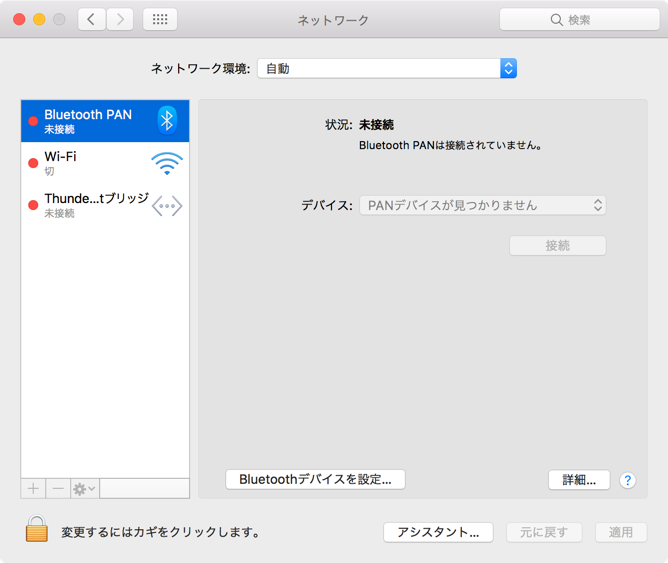
Task: Click Bluetoothデバイスを設定... button
Action: [315, 480]
